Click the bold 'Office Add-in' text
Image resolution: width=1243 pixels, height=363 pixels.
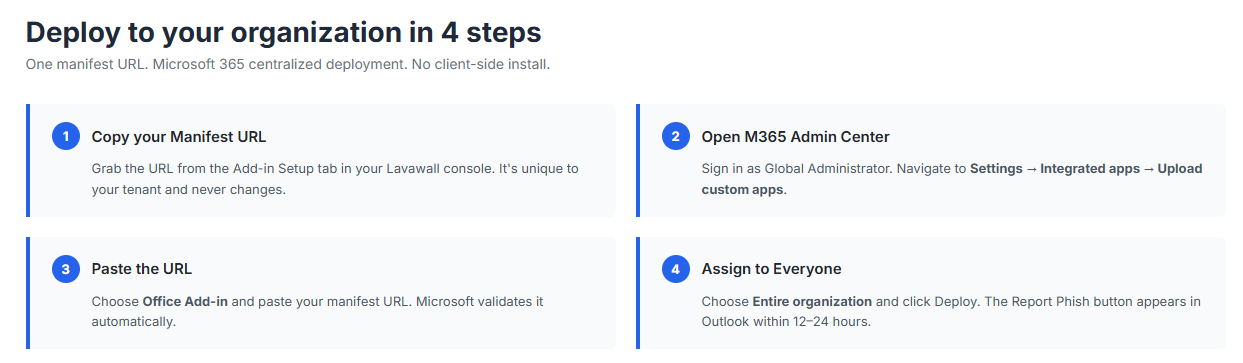184,301
